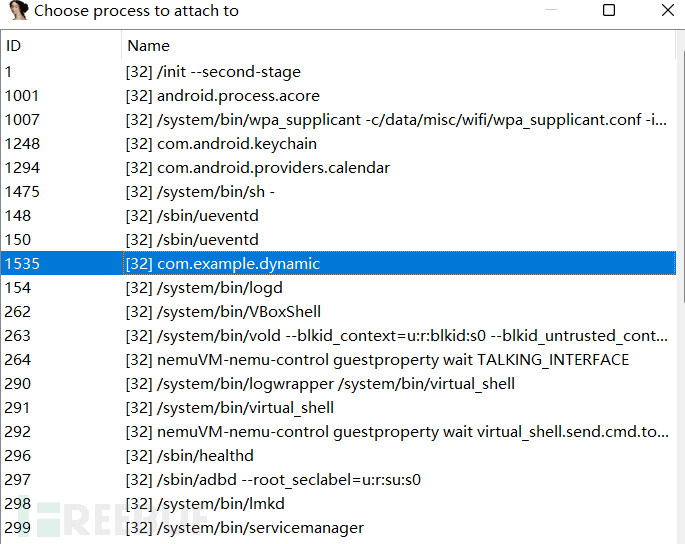Screen dimensions: 685x544
Task: Choose the /sbin/adbd root_seclabel process
Action: click(338, 480)
